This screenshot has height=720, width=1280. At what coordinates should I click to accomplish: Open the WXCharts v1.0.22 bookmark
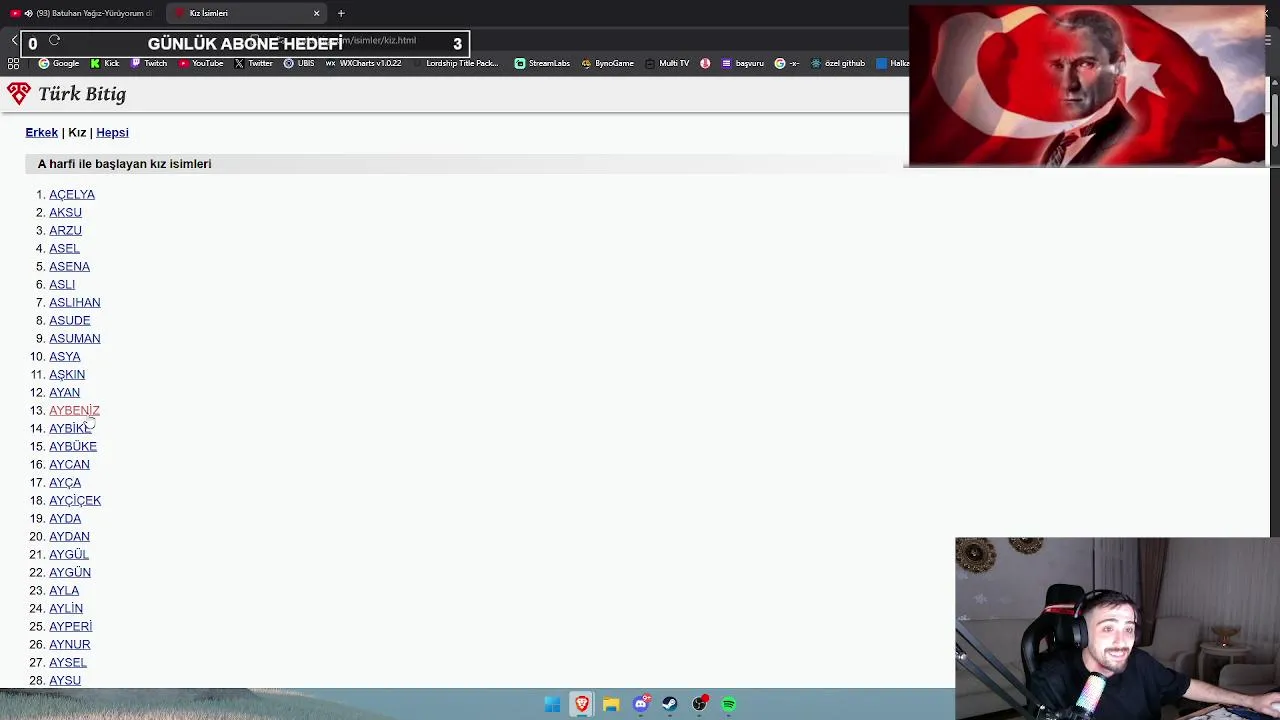point(363,63)
